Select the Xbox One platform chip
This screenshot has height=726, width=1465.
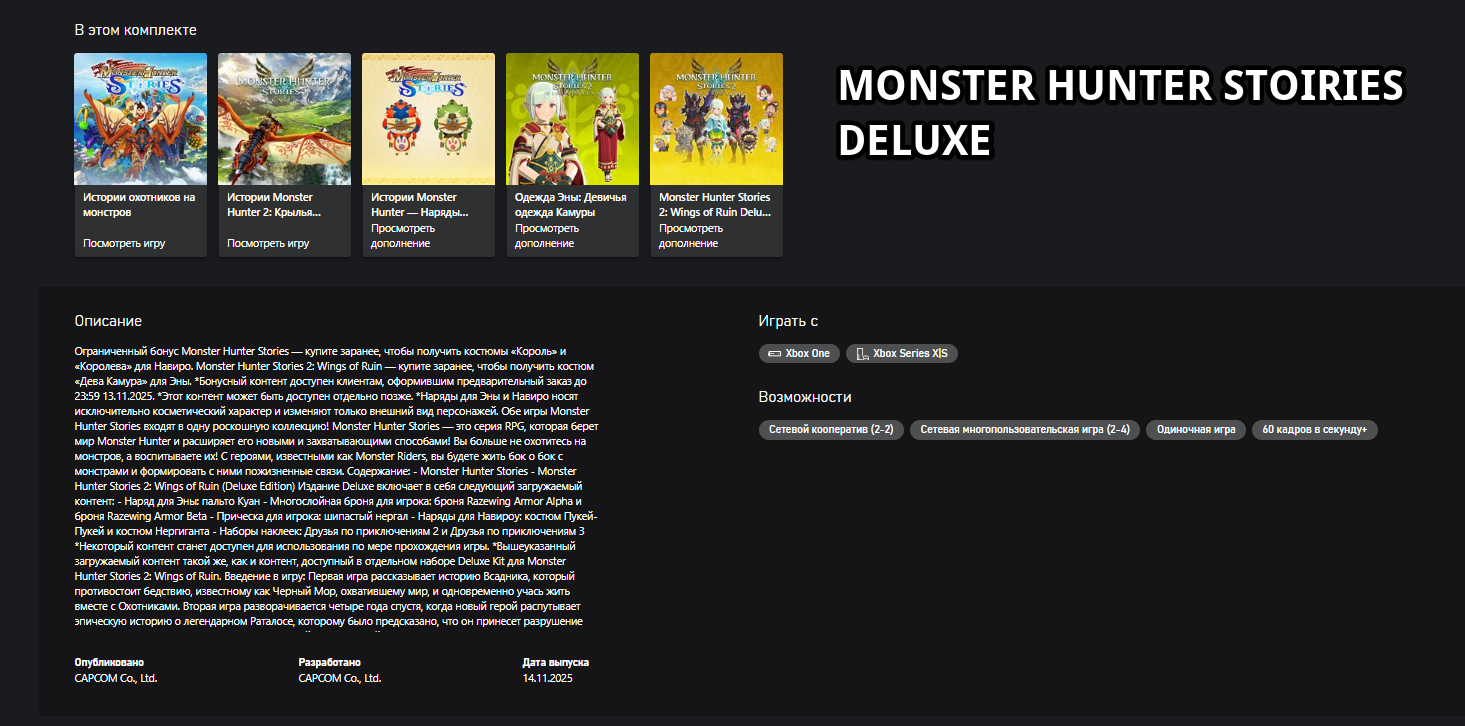(x=799, y=354)
